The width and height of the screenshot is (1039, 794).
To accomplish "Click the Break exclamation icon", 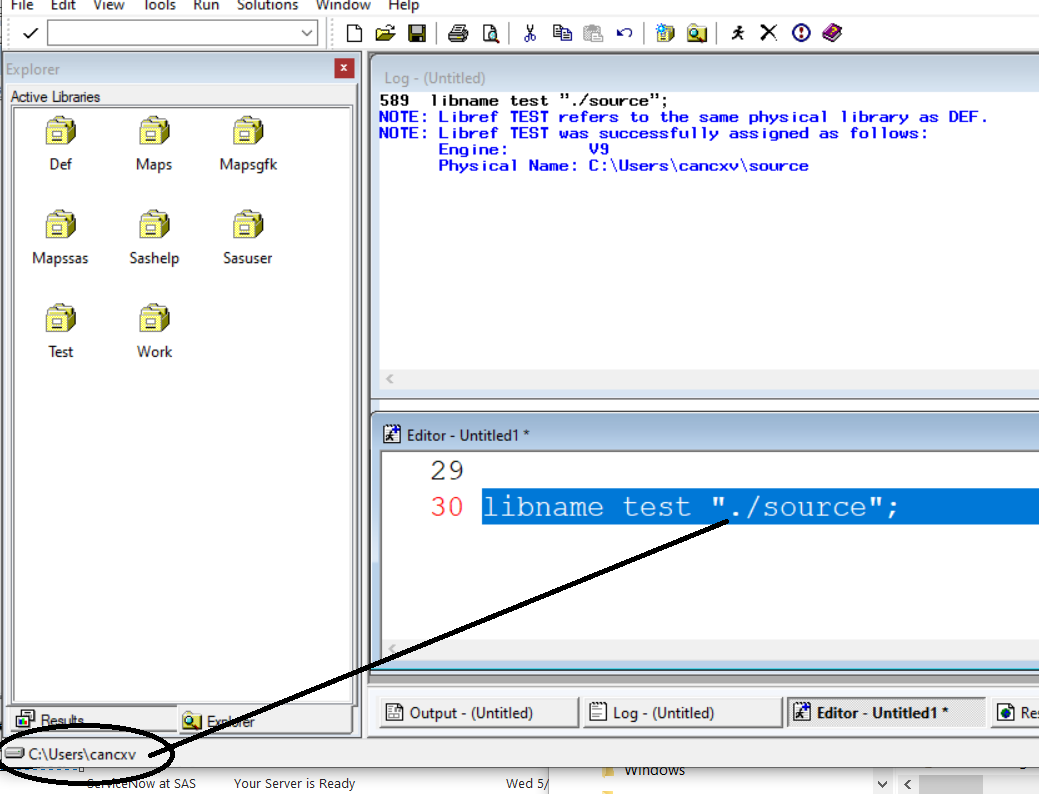I will (801, 33).
